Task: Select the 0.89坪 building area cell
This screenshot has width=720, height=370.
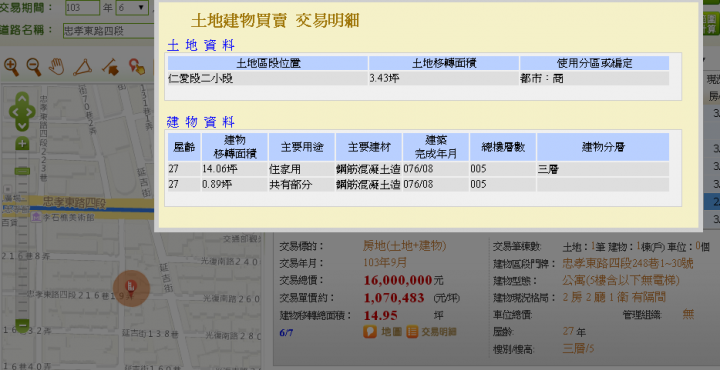Action: pos(235,184)
